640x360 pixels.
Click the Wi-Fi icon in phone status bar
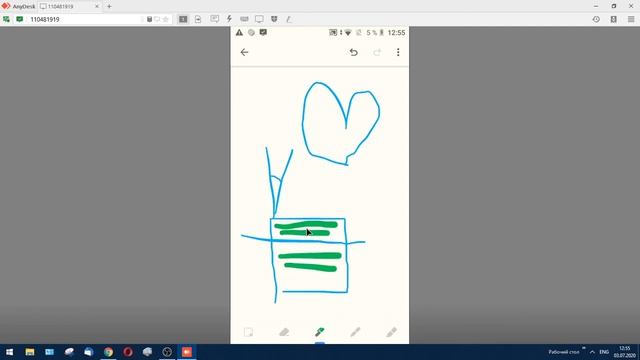coord(348,33)
